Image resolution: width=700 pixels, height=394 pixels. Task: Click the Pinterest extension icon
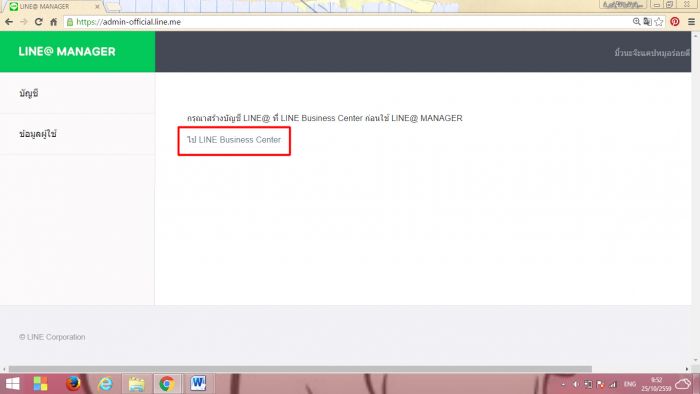675,21
